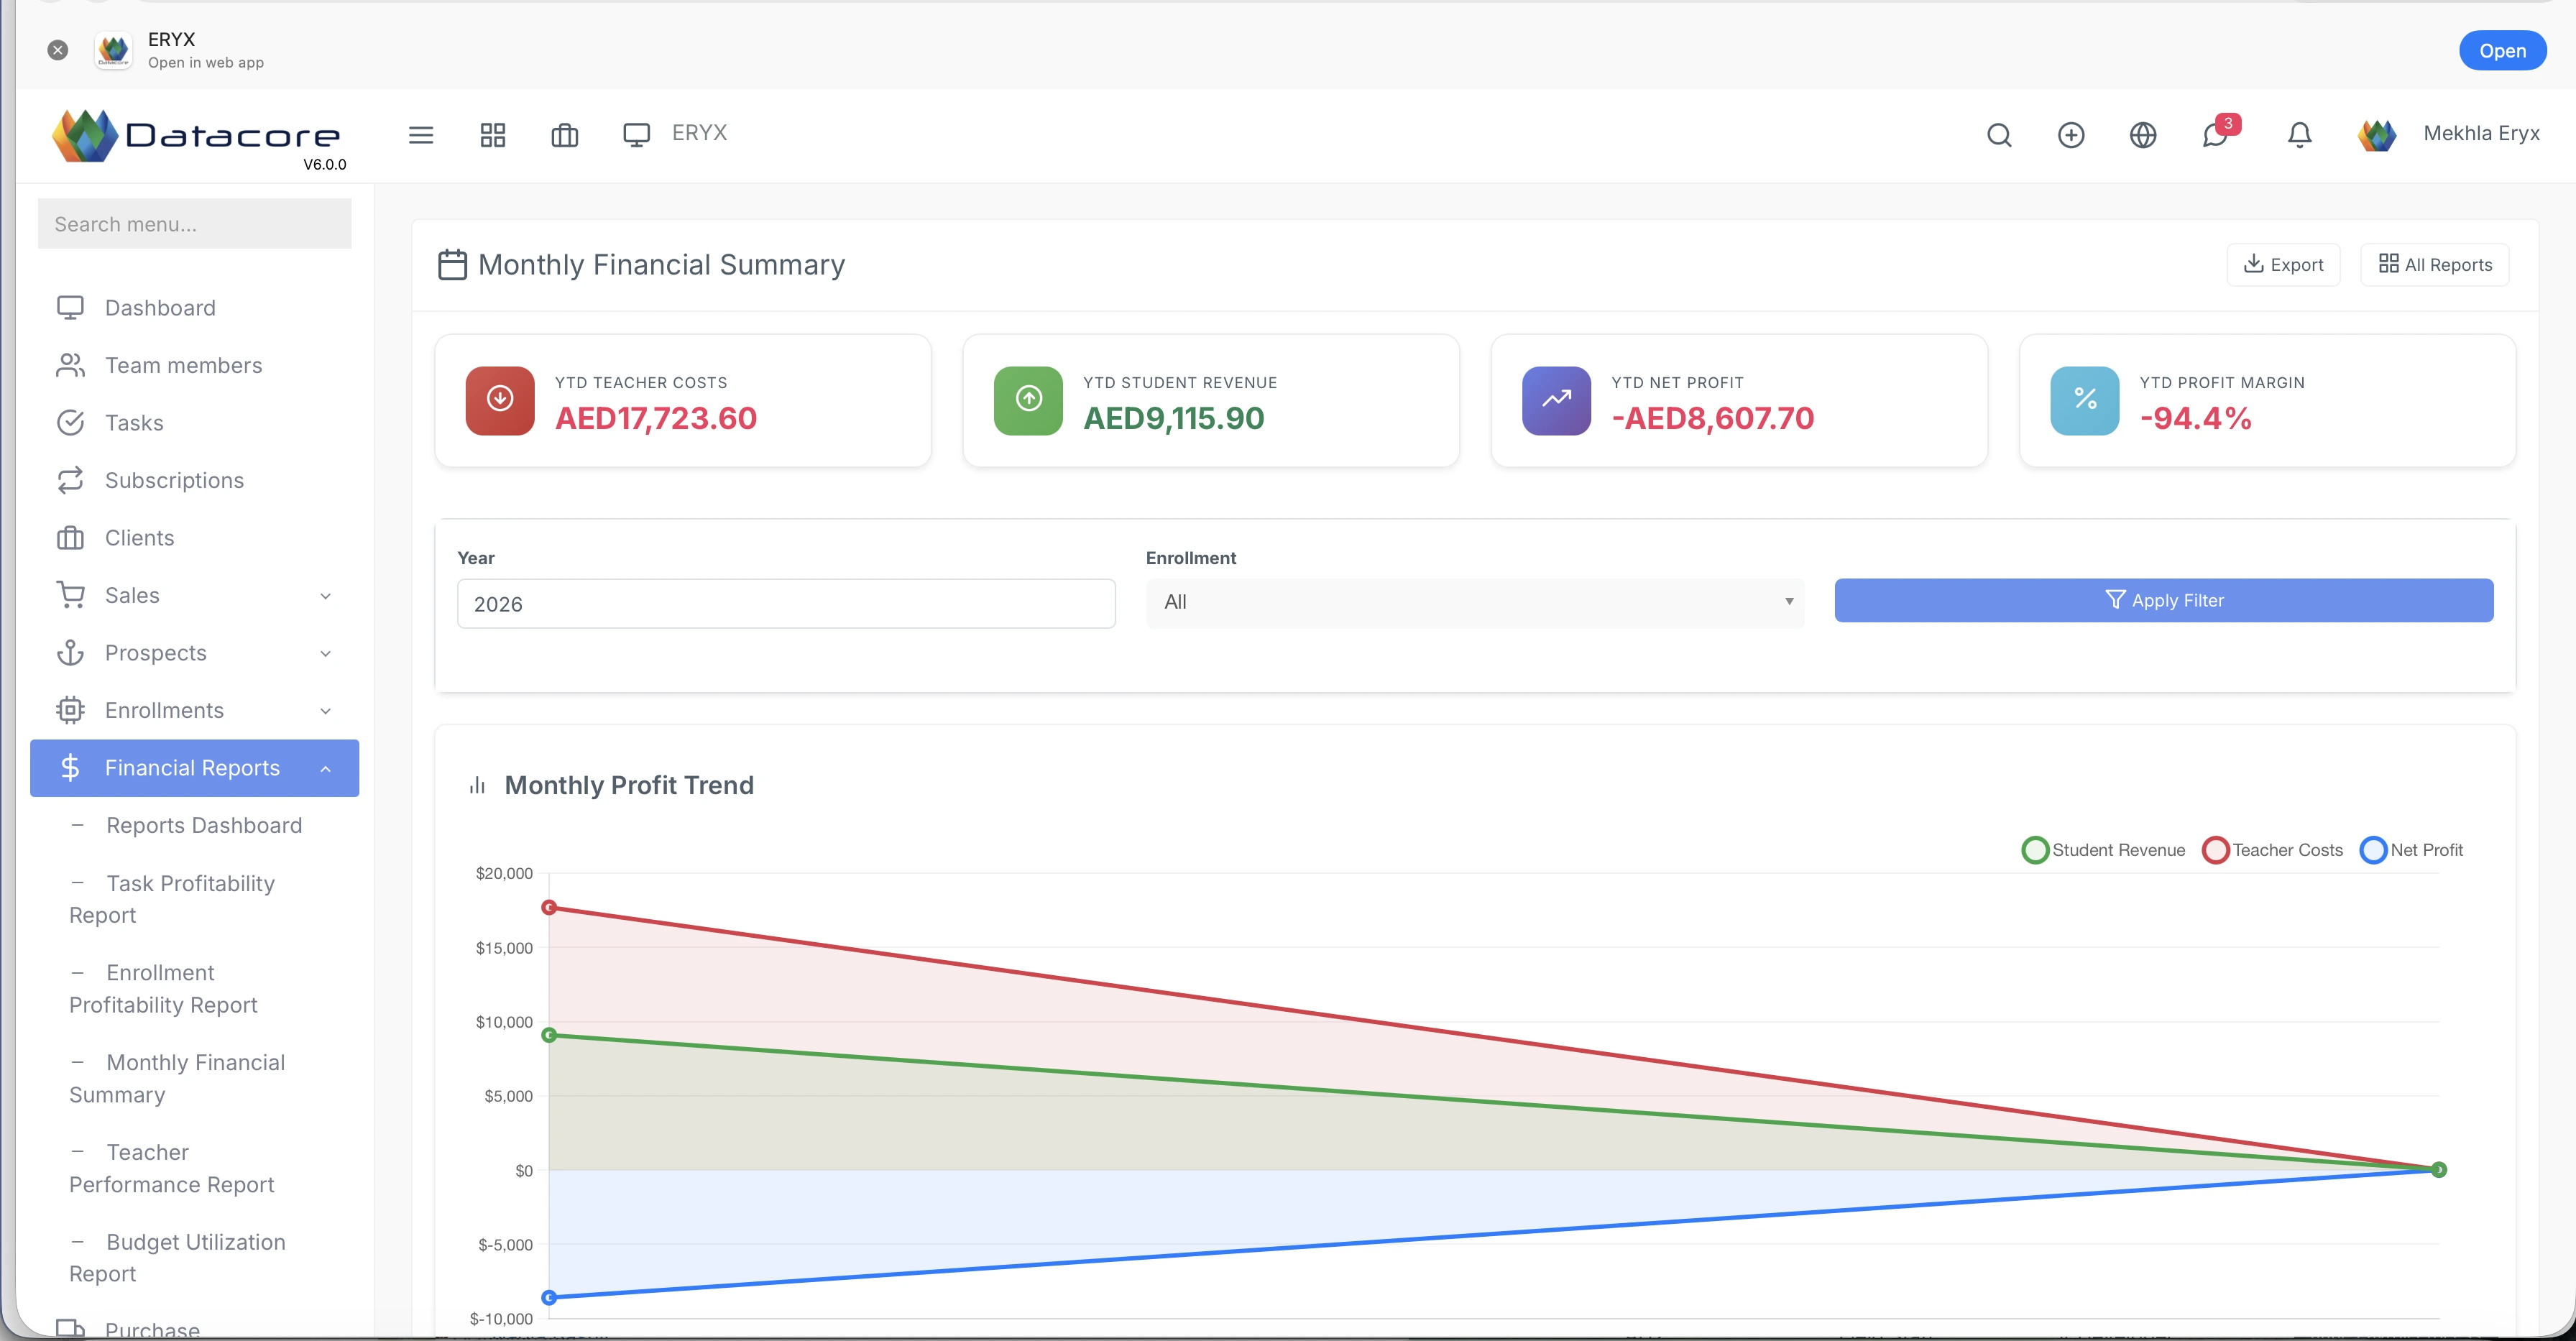Image resolution: width=2576 pixels, height=1341 pixels.
Task: Click the Enrollments chip icon
Action: (x=70, y=710)
